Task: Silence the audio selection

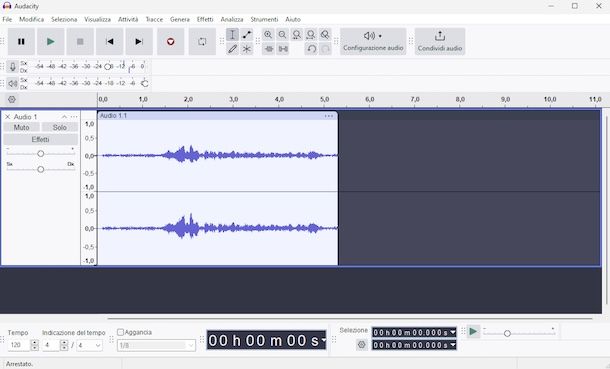Action: tap(283, 49)
